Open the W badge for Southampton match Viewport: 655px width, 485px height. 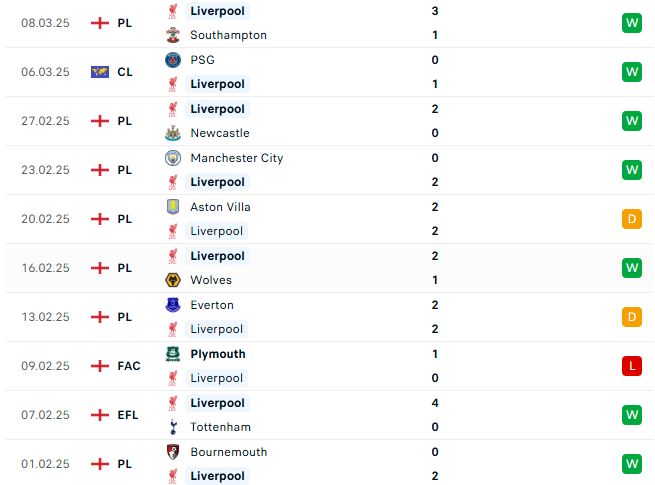(x=632, y=23)
